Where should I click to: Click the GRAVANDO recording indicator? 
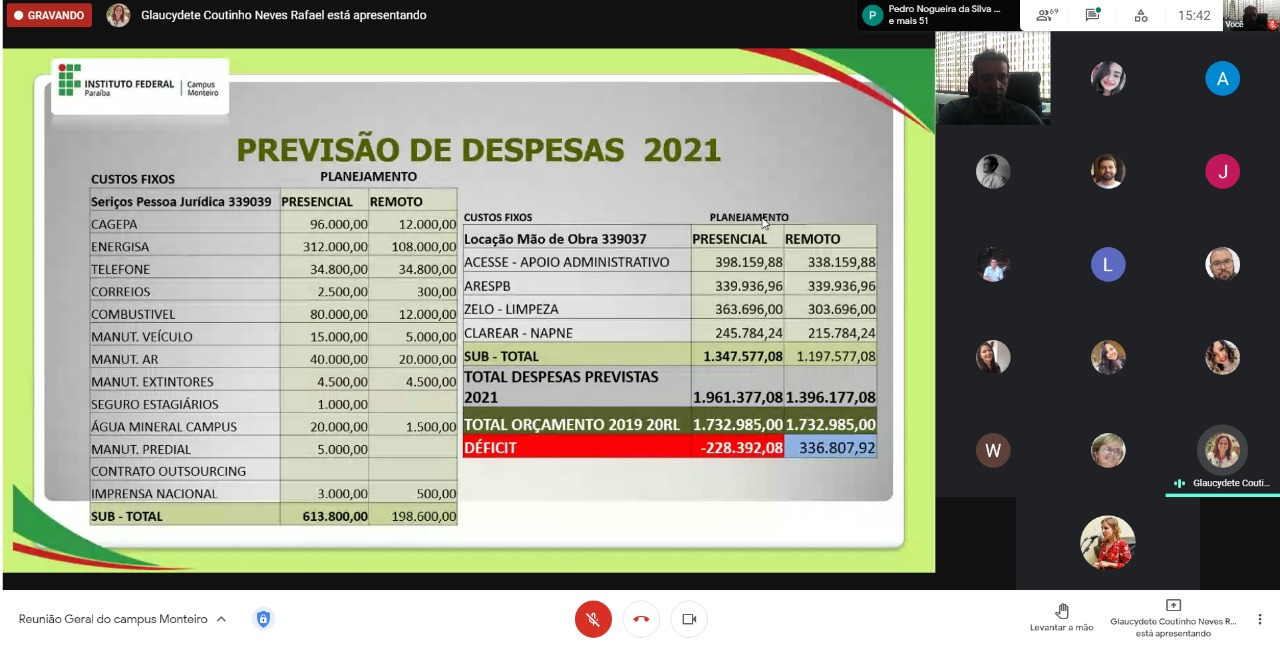[49, 15]
